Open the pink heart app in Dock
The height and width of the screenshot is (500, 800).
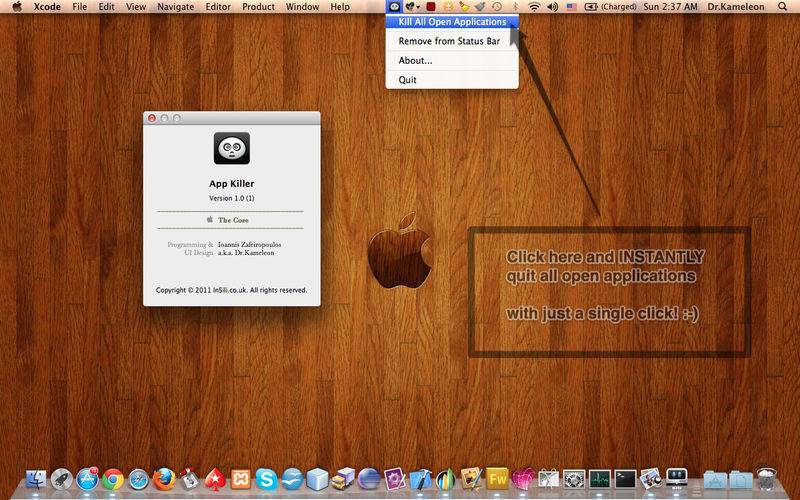click(523, 480)
